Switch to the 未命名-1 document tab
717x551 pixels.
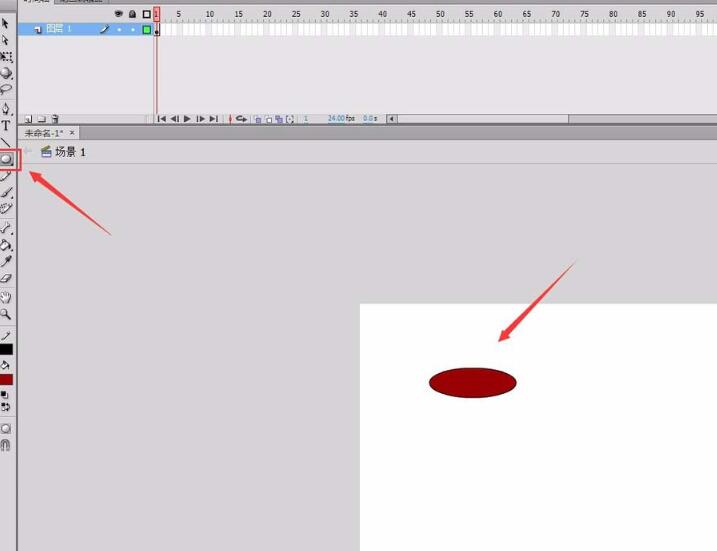point(44,133)
